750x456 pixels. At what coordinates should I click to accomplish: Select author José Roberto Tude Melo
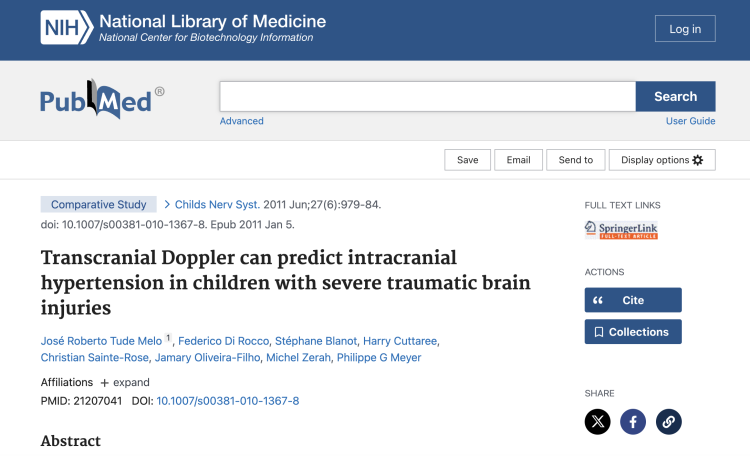pyautogui.click(x=101, y=341)
